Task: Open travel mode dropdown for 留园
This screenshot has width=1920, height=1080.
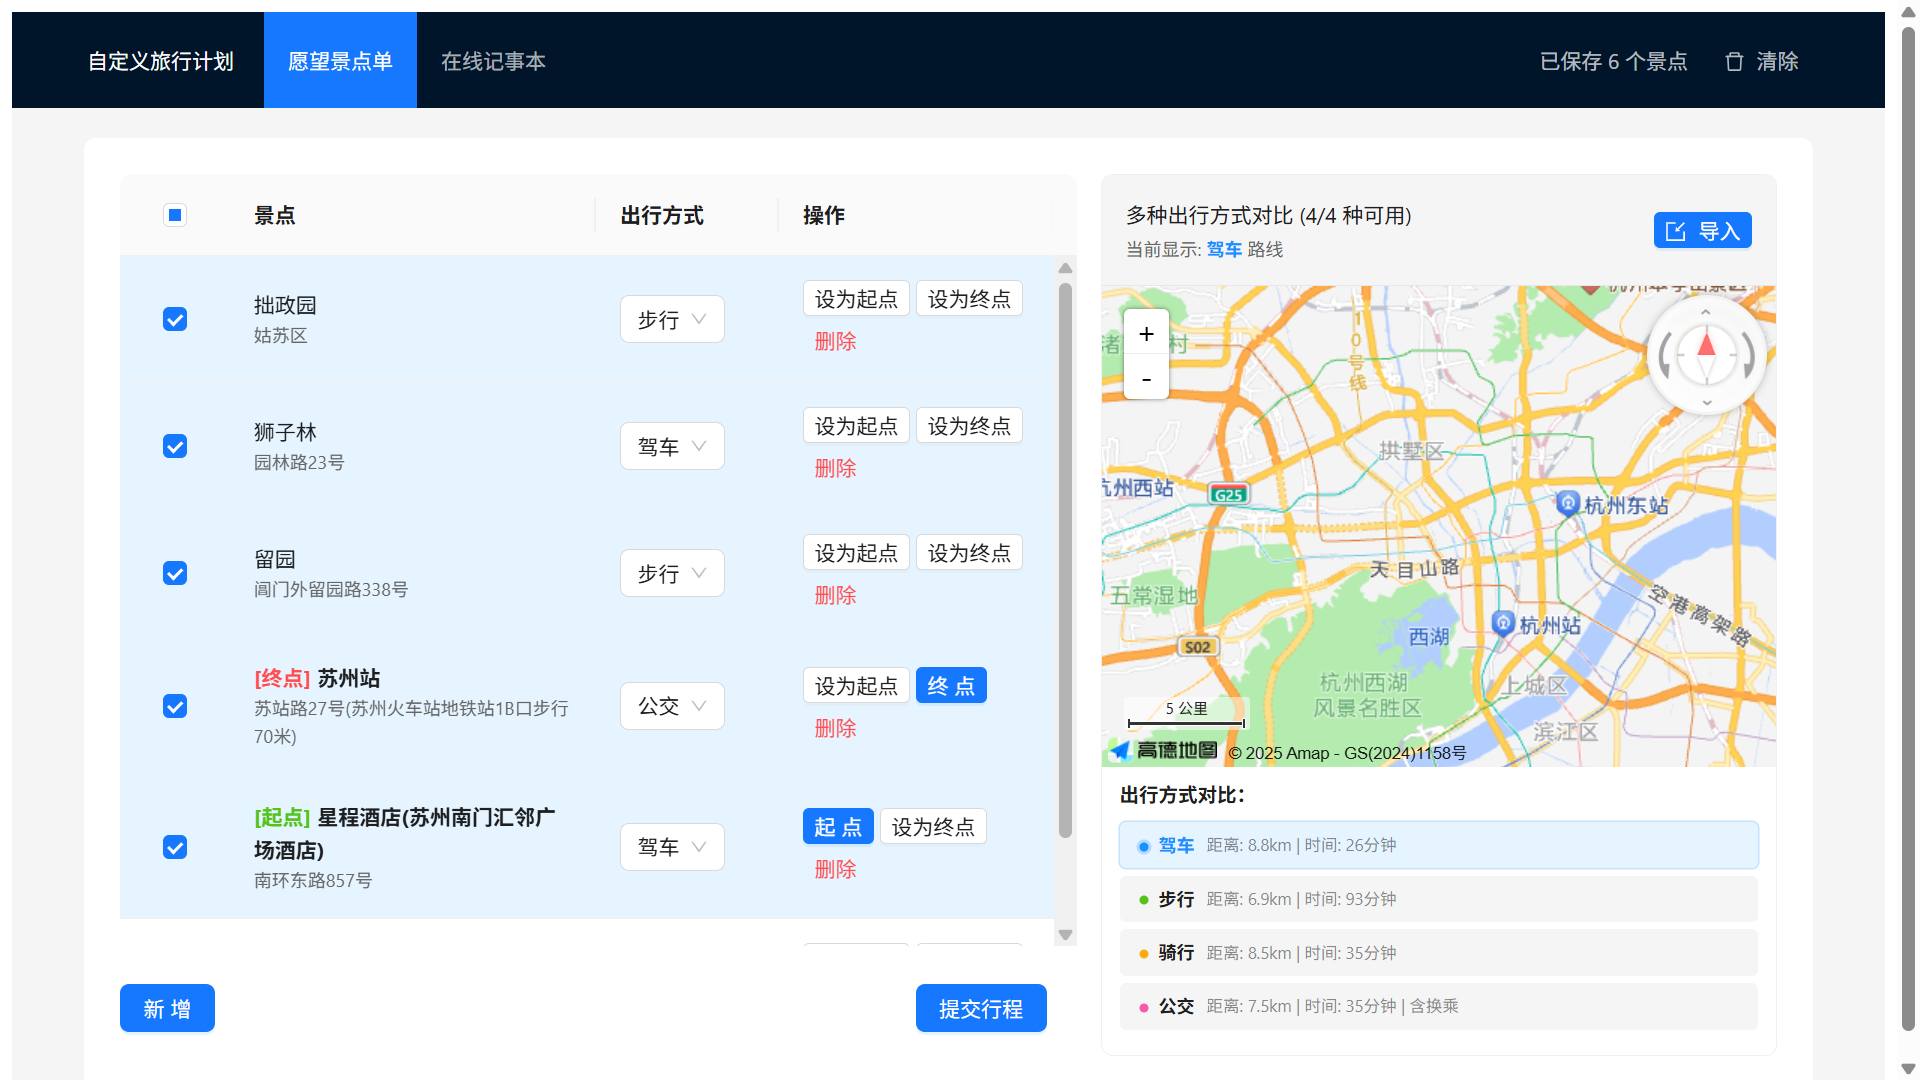Action: point(672,574)
